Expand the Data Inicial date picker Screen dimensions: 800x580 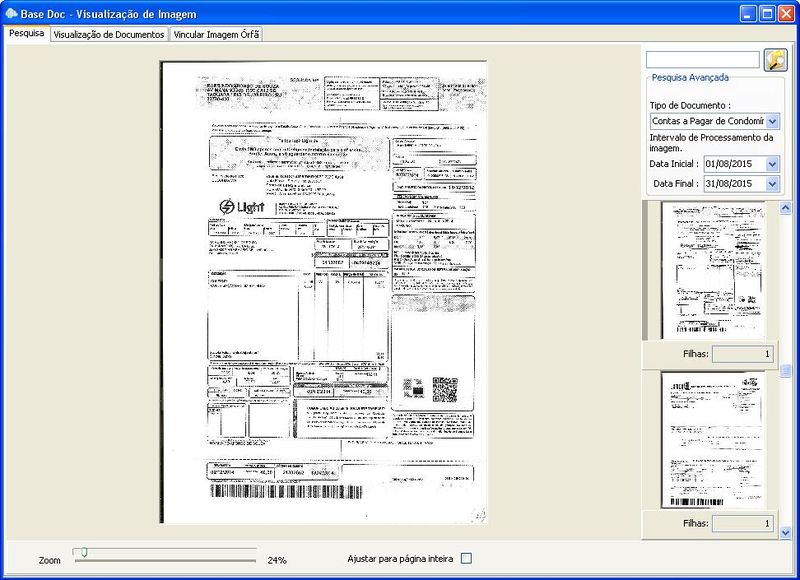772,164
